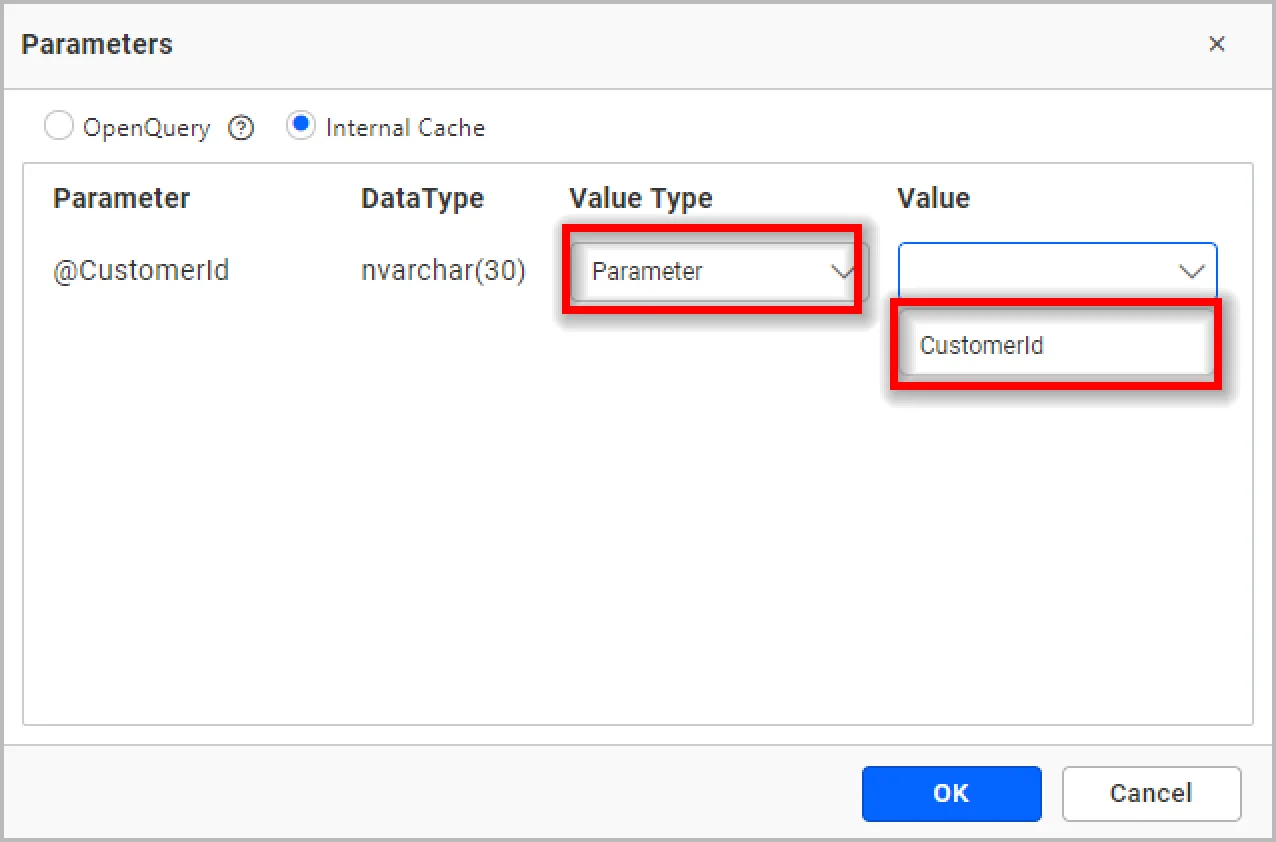Select the OpenQuery radio button
1276x842 pixels.
(59, 127)
